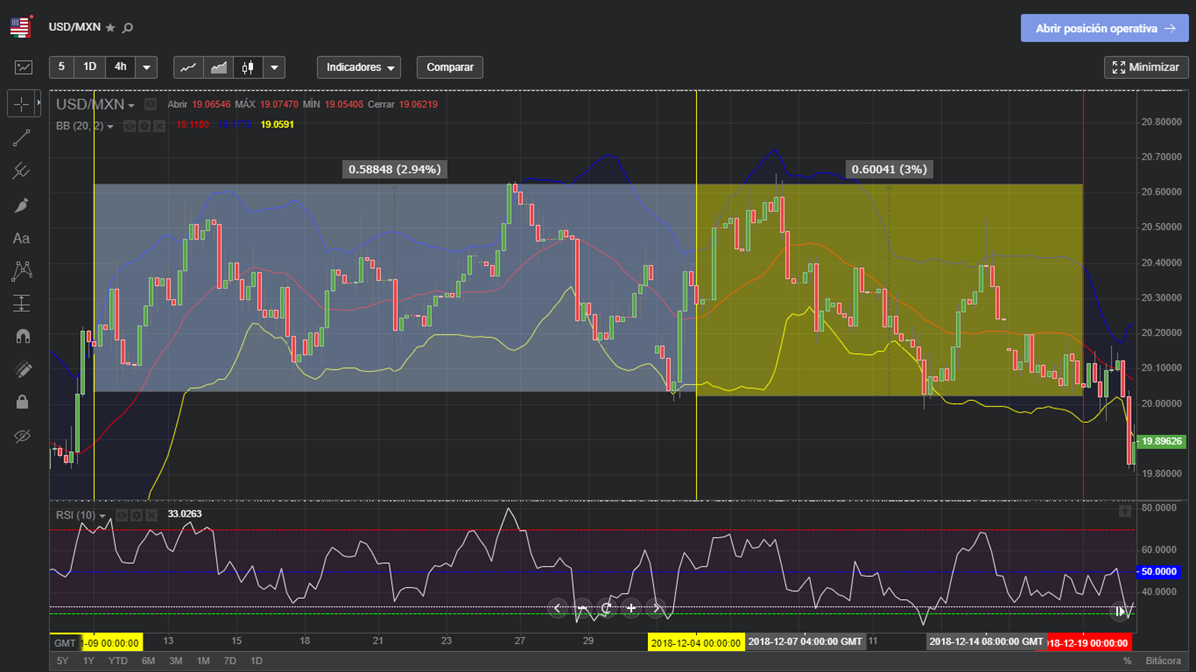Open the text annotation tool (Aa)
Screen dimensions: 1196x672
(23, 238)
